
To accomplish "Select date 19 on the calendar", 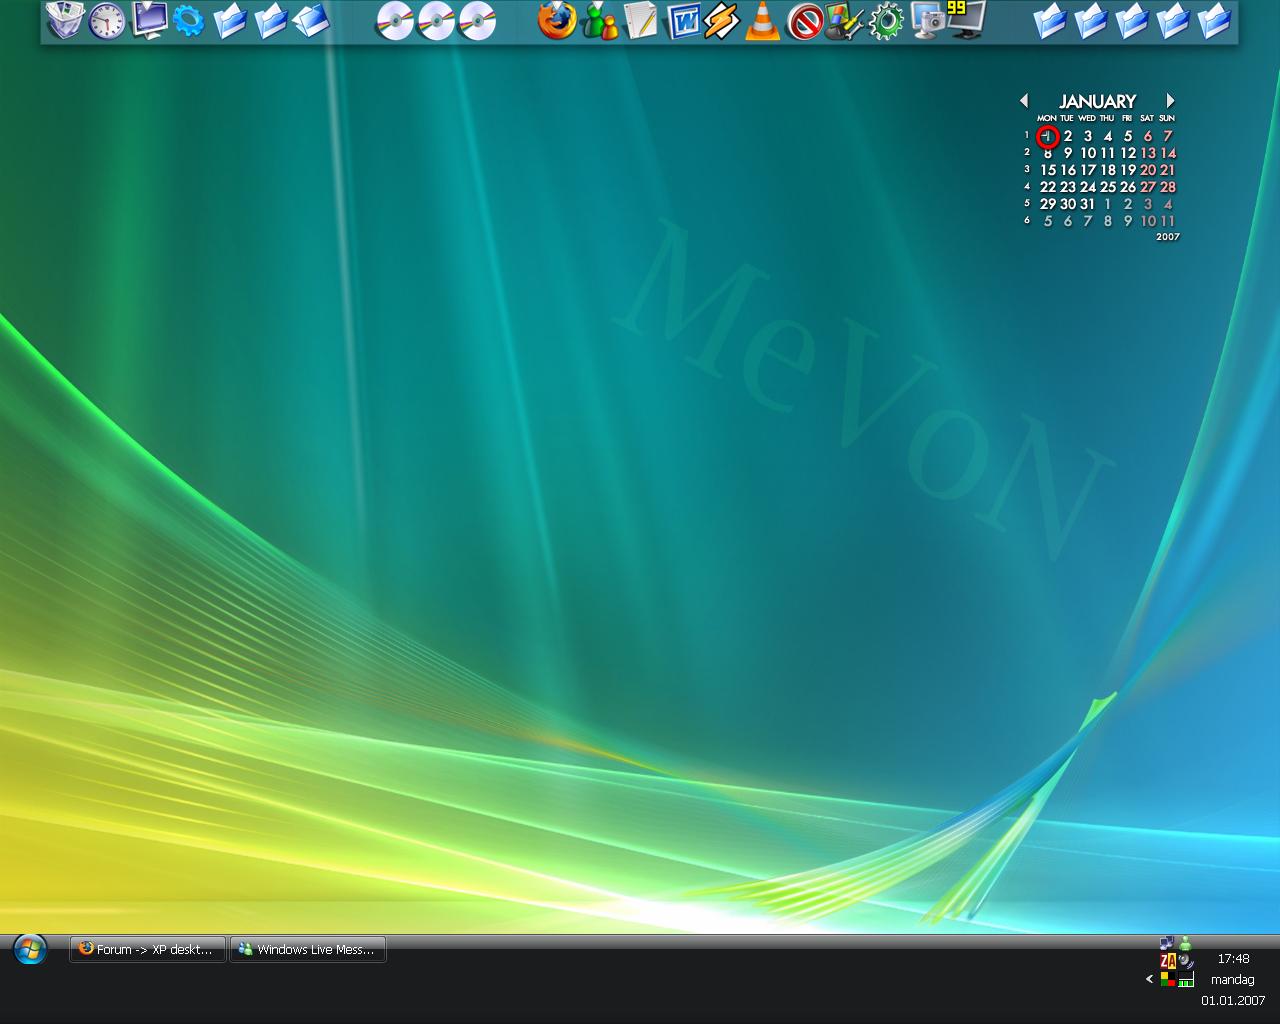I will 1128,170.
